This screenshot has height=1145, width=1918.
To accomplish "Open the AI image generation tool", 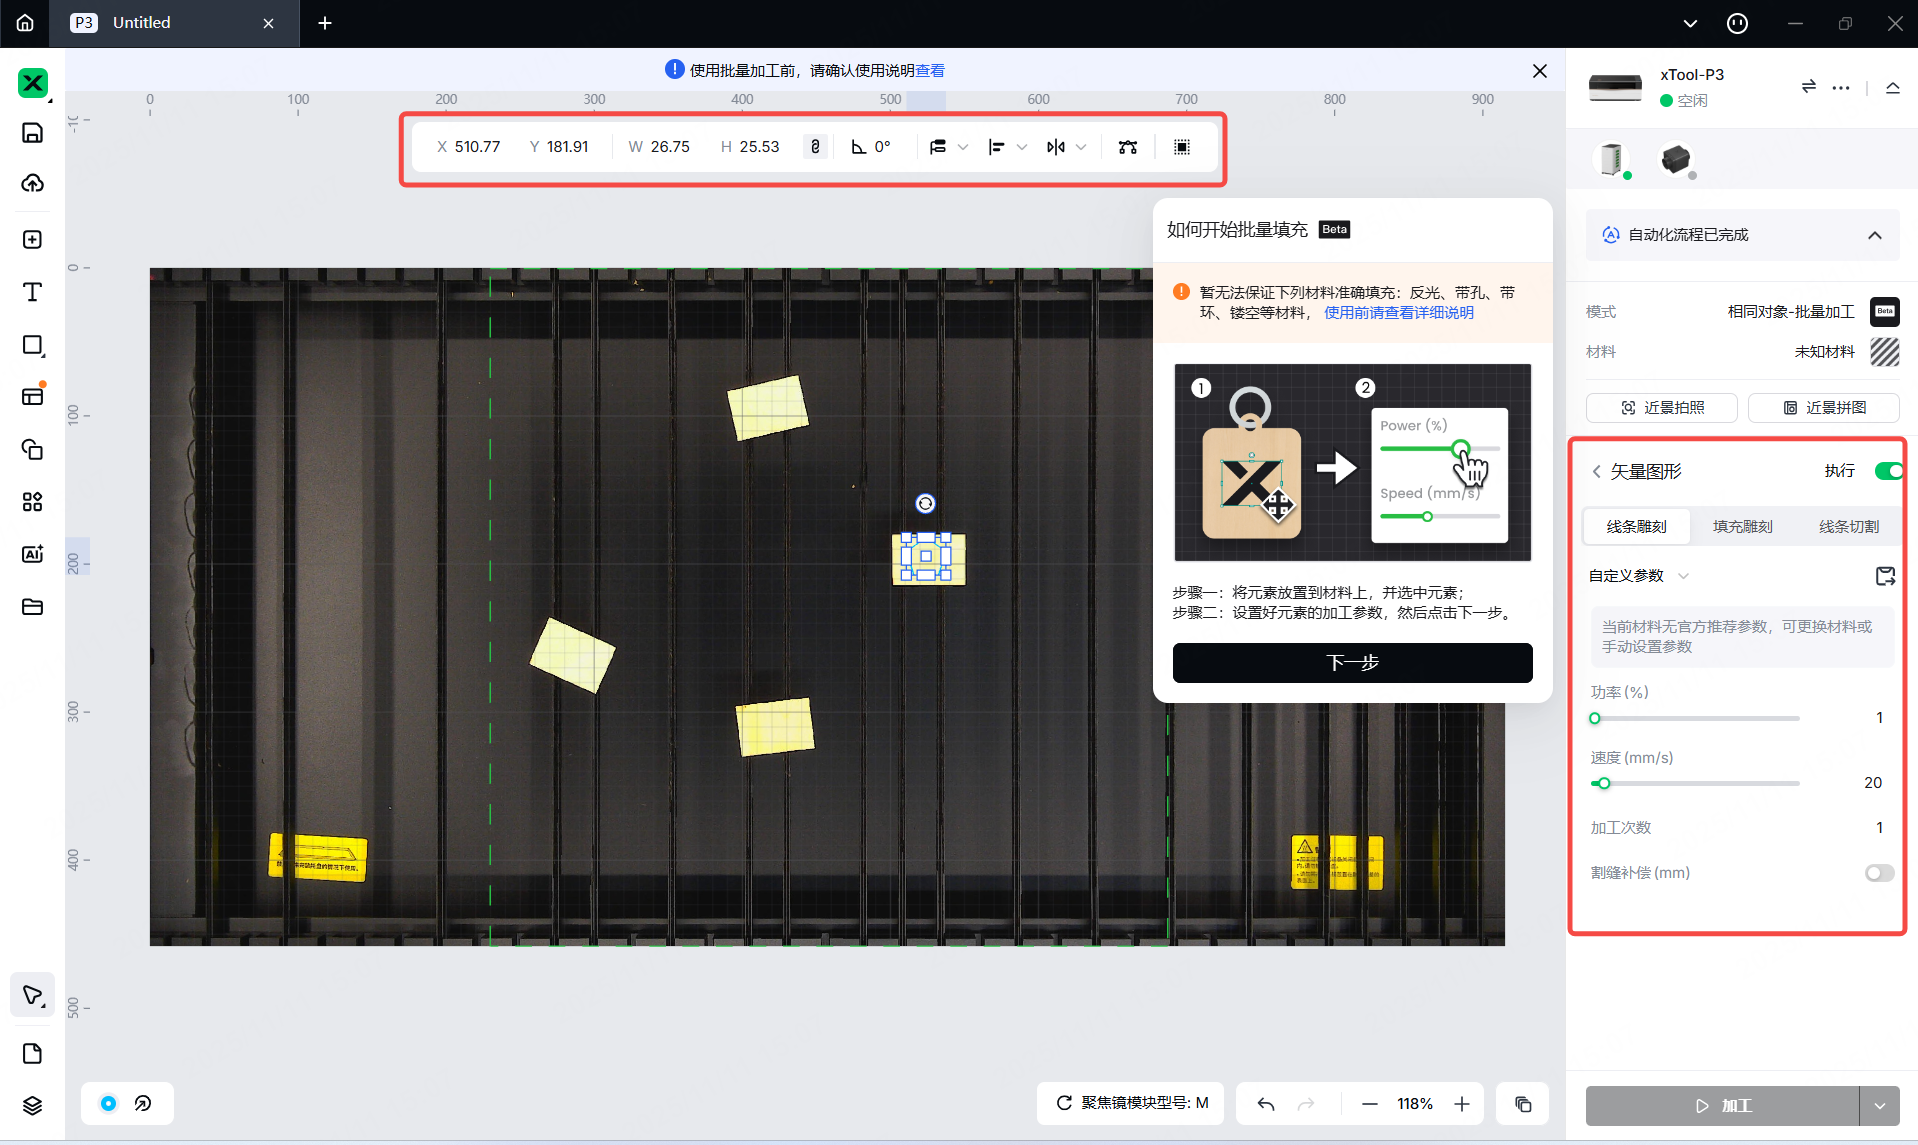I will coord(33,553).
